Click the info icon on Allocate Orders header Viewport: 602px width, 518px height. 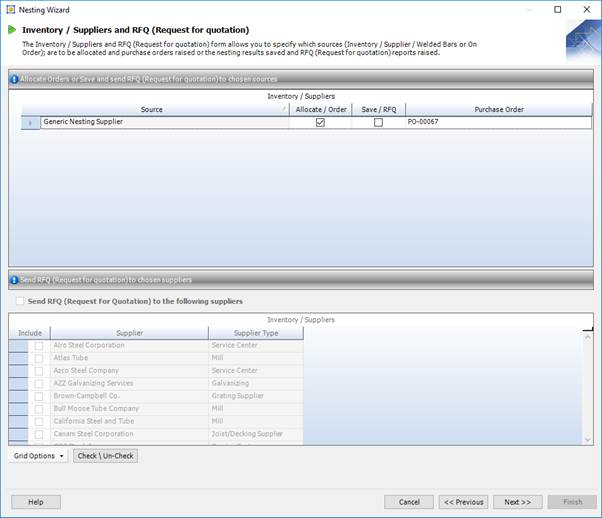pos(14,79)
